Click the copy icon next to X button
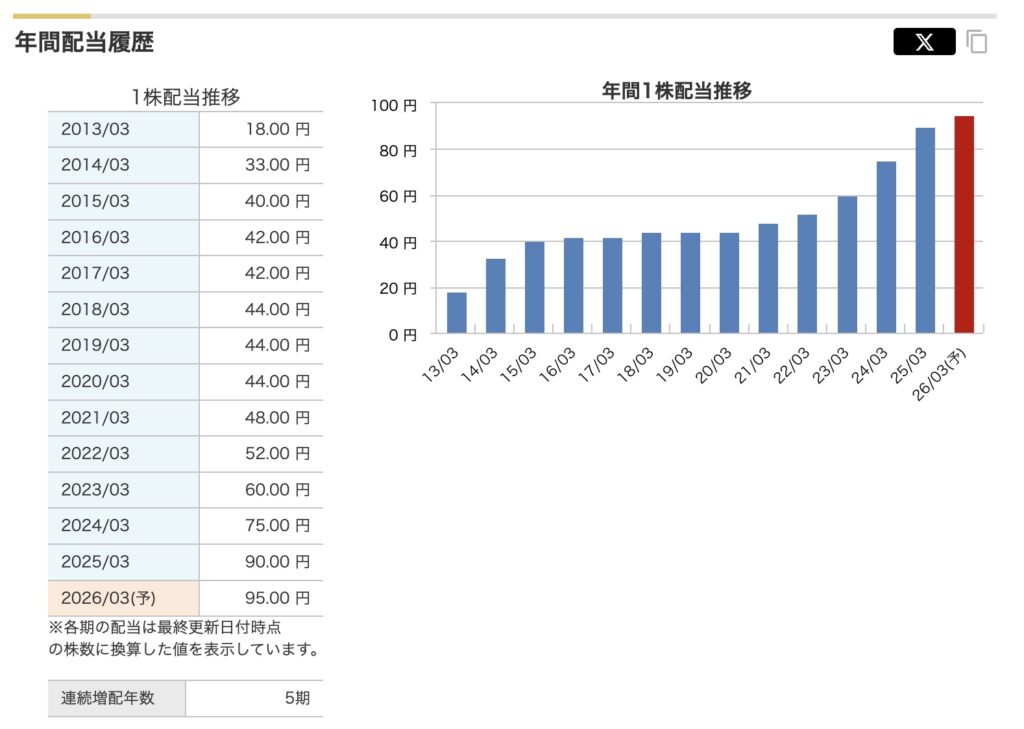The width and height of the screenshot is (1024, 729). click(977, 42)
